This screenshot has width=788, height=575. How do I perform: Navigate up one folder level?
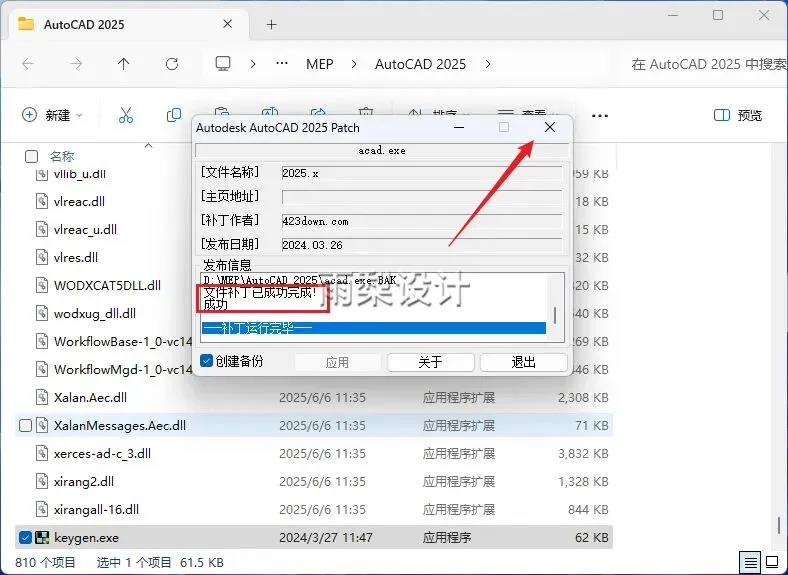click(124, 64)
